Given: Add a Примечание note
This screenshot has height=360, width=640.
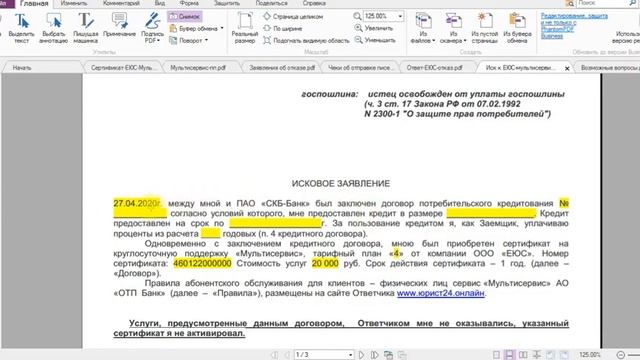Looking at the screenshot, I should 120,25.
